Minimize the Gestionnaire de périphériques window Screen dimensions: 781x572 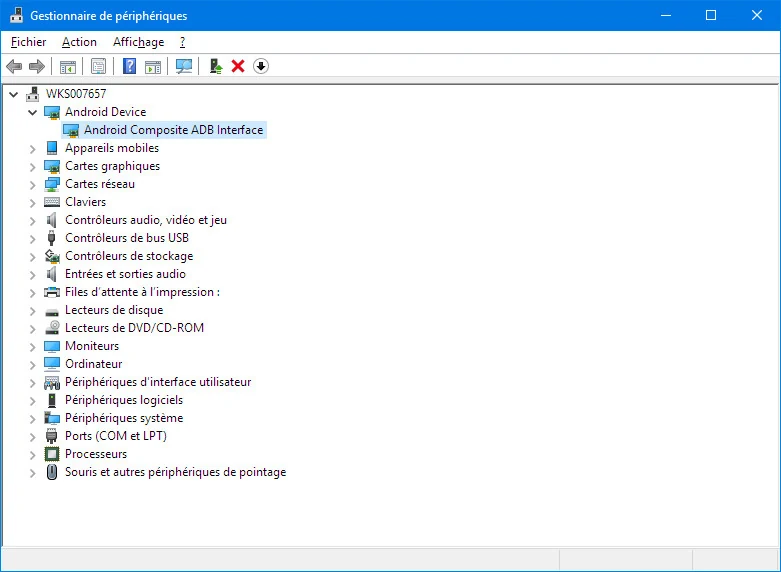click(x=665, y=15)
